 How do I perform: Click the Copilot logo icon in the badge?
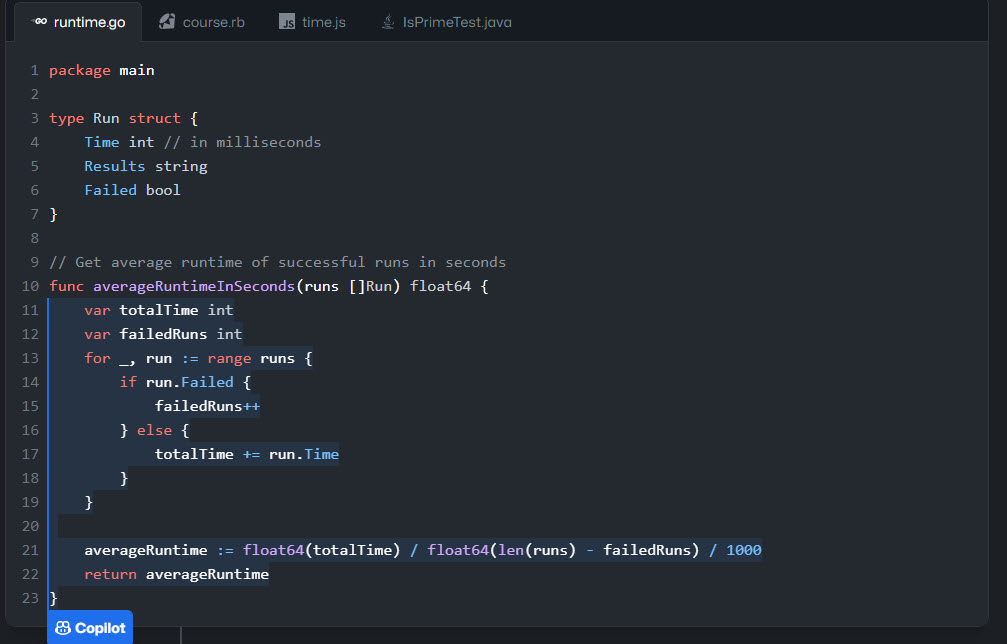pyautogui.click(x=63, y=628)
